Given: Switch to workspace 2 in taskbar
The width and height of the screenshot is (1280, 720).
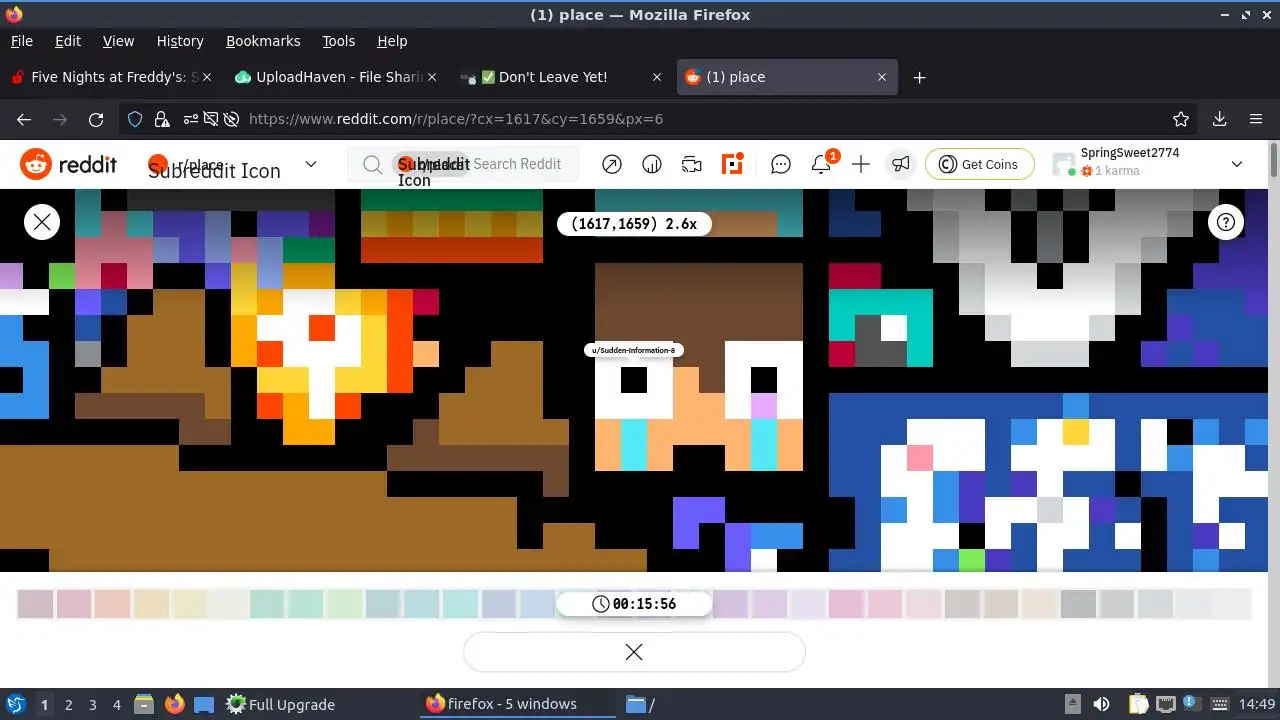Looking at the screenshot, I should coord(68,704).
